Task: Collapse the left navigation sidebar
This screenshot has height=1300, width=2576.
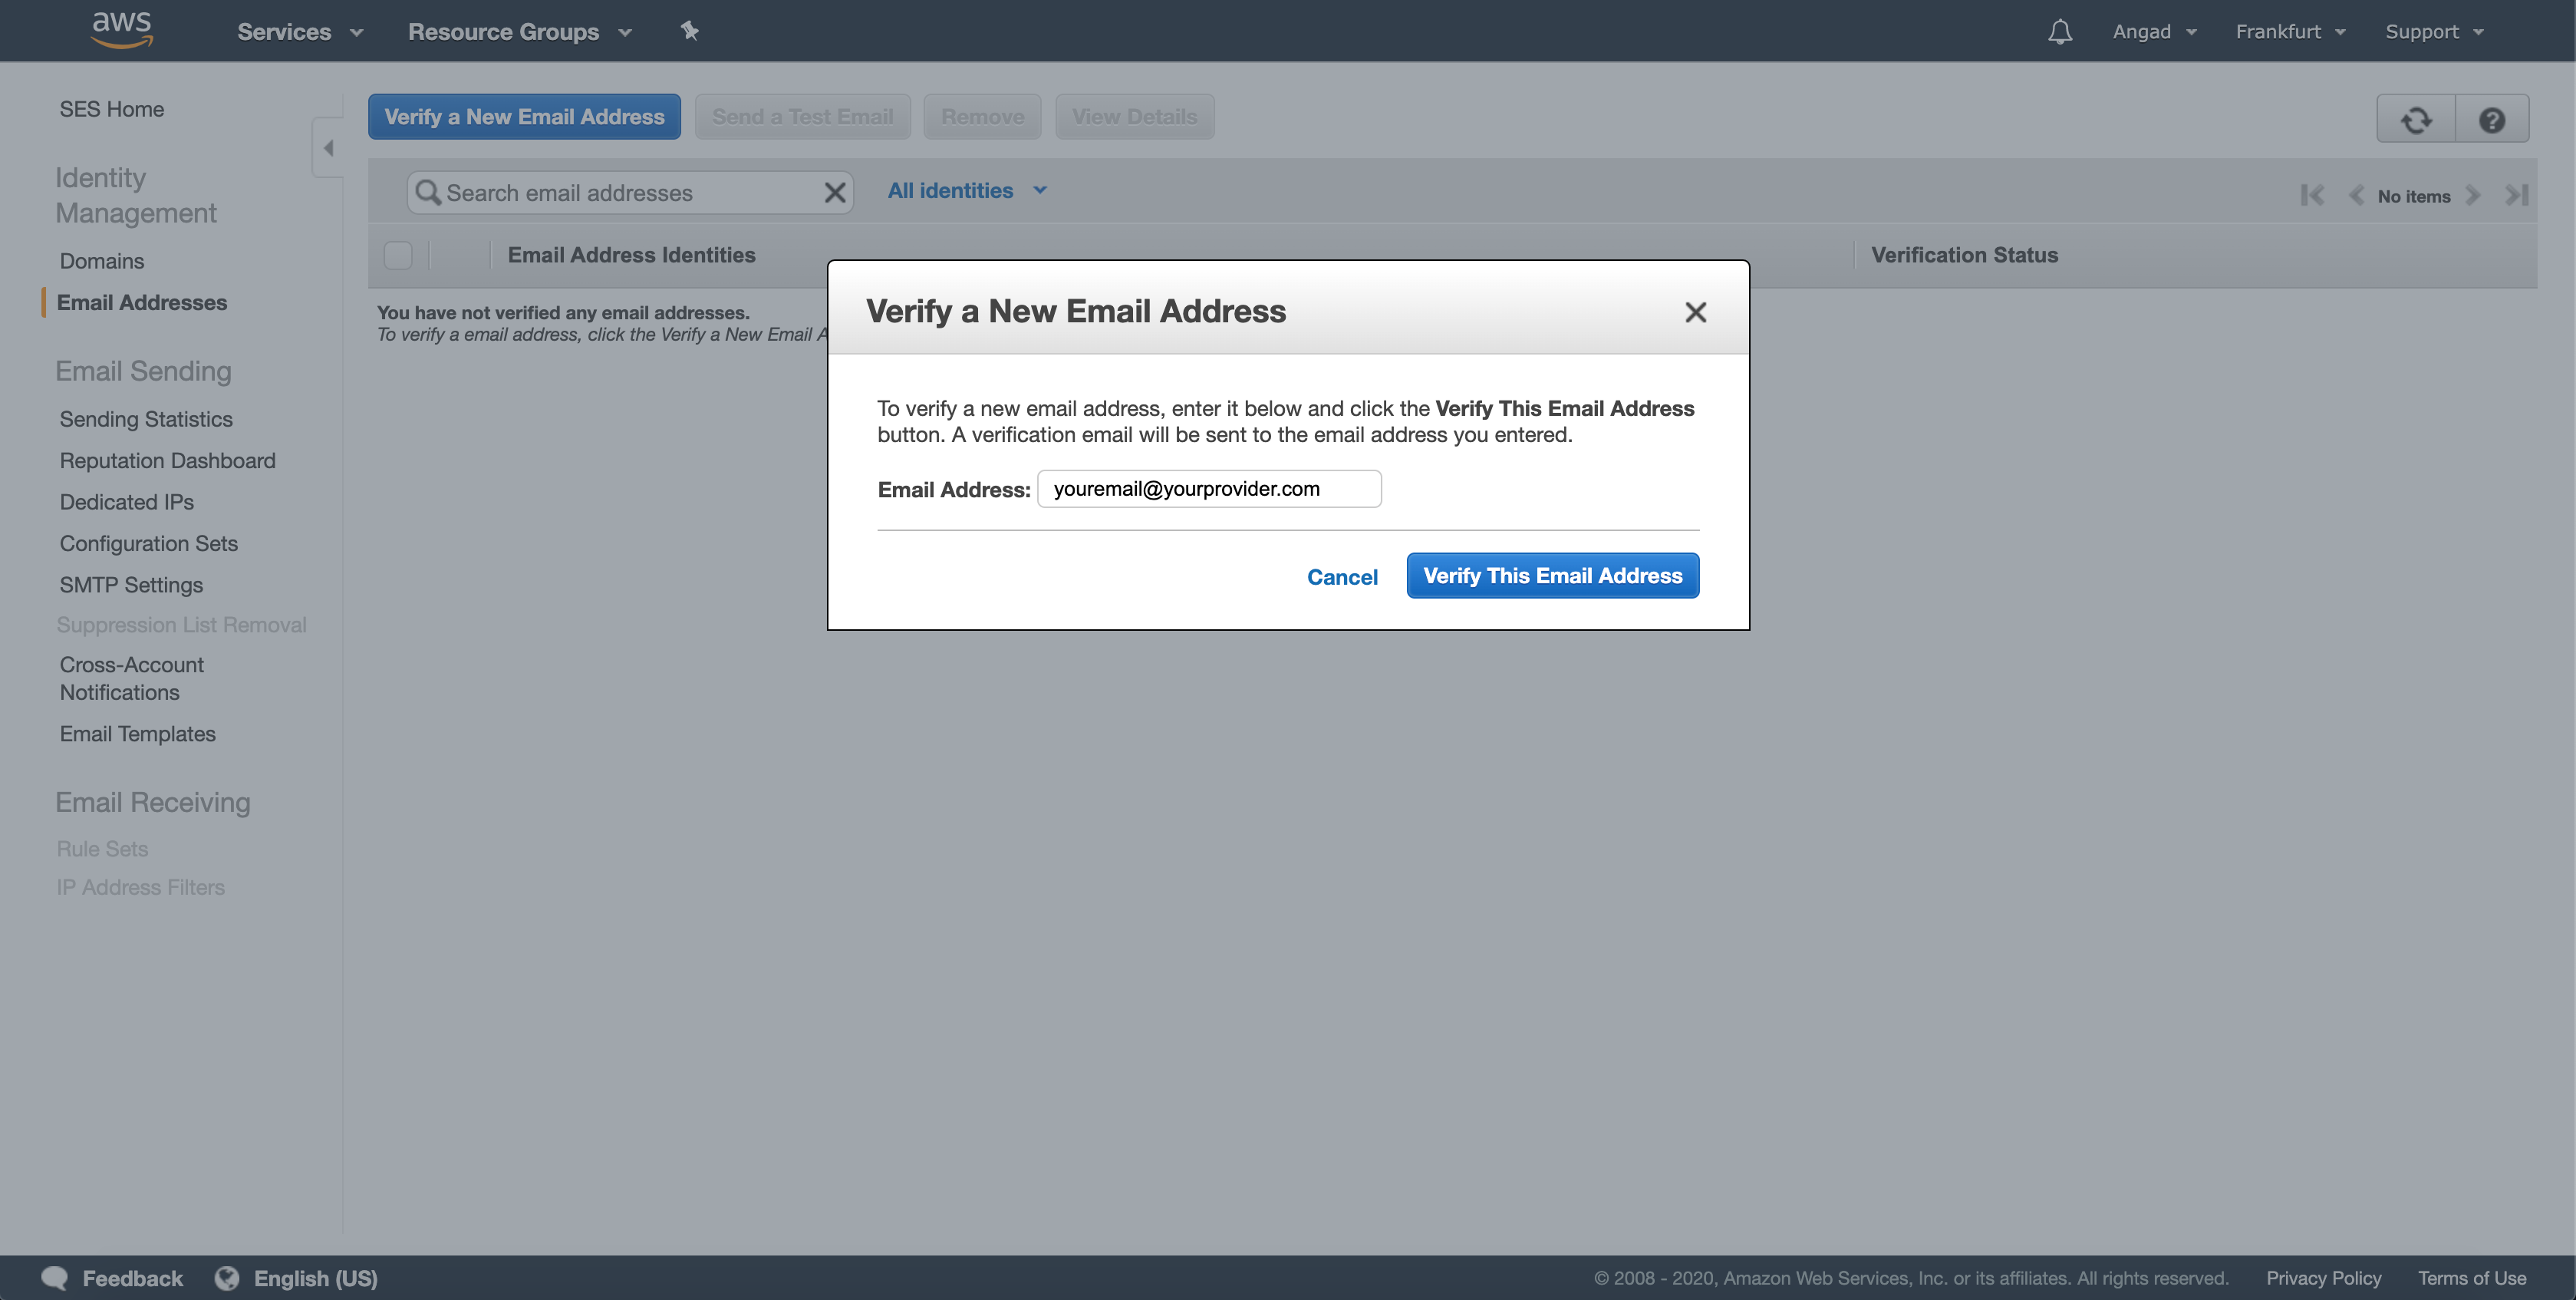Action: (x=328, y=147)
